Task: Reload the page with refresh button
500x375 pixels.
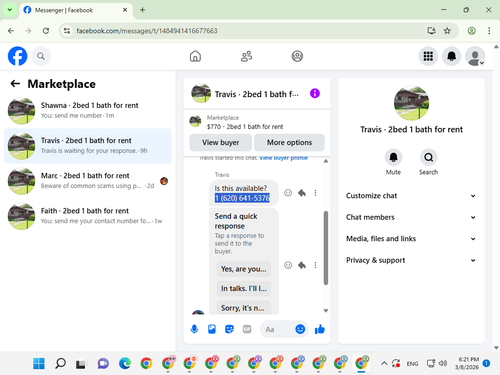Action: coord(46,31)
